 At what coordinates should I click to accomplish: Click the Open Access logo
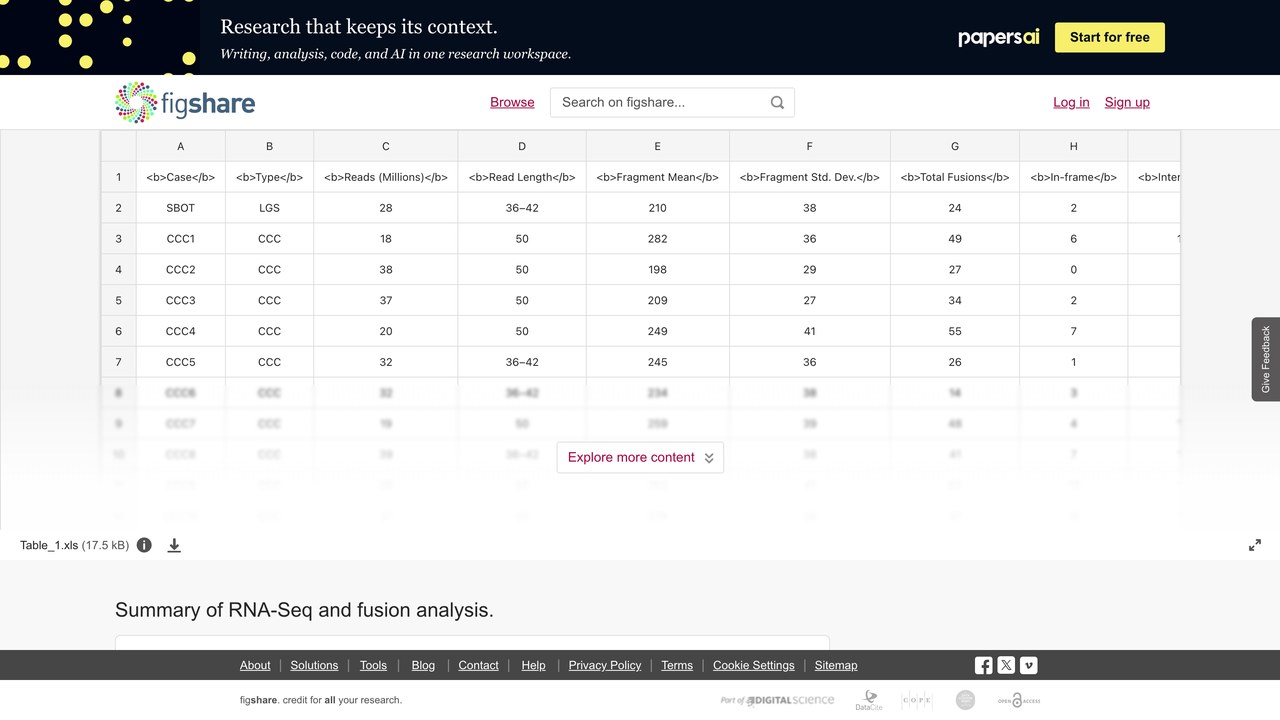tap(1019, 700)
